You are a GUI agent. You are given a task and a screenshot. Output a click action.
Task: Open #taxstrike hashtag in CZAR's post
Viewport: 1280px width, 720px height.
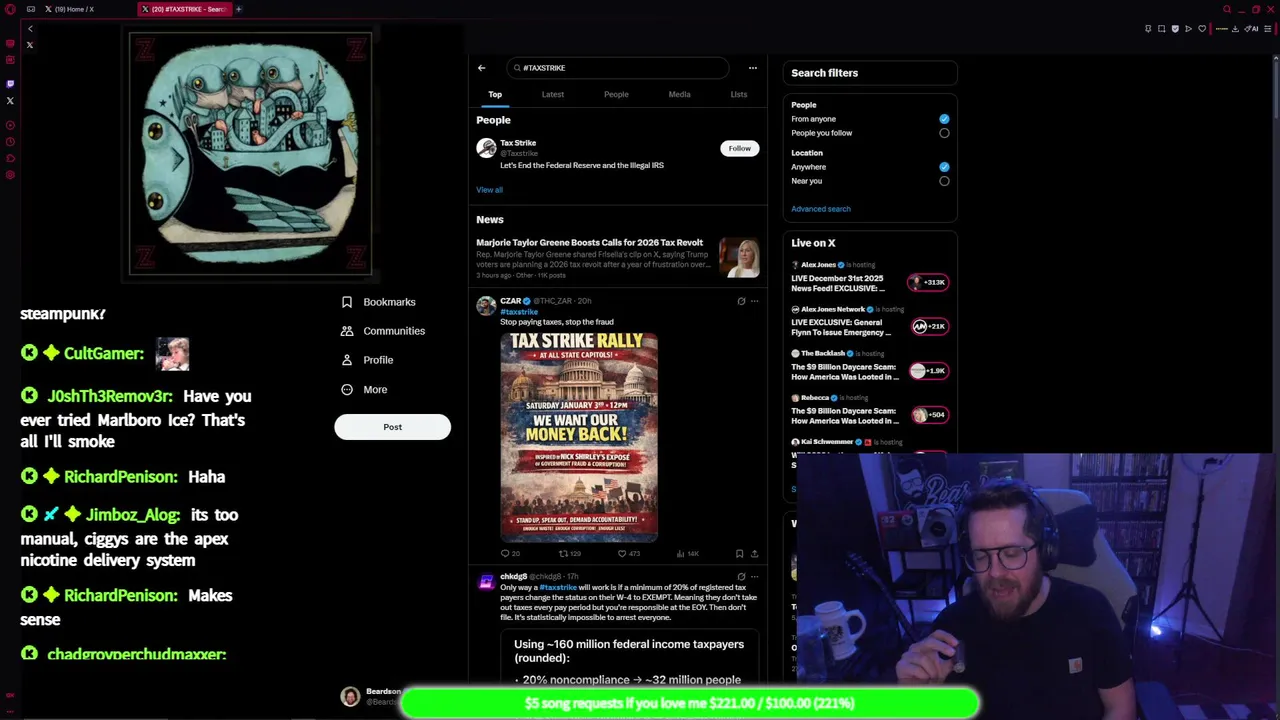519,312
